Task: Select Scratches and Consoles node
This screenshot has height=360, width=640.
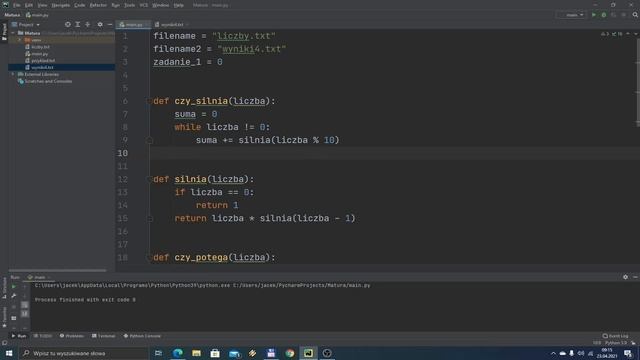Action: (x=48, y=81)
